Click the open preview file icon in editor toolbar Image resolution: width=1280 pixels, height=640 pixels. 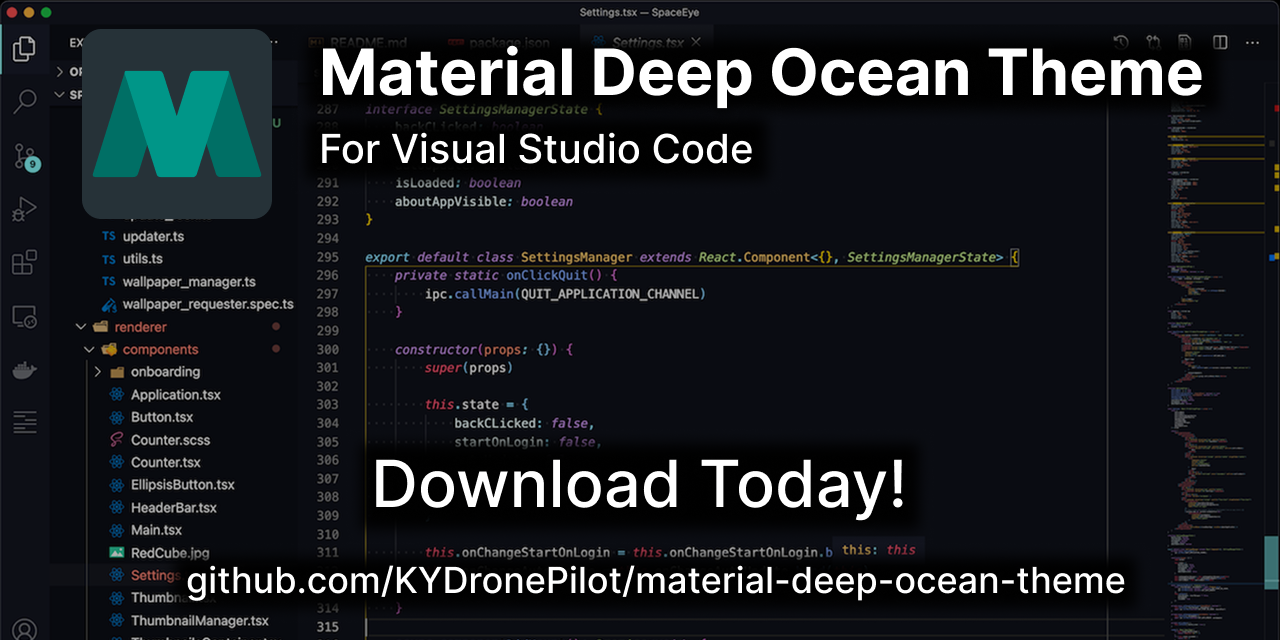1185,42
